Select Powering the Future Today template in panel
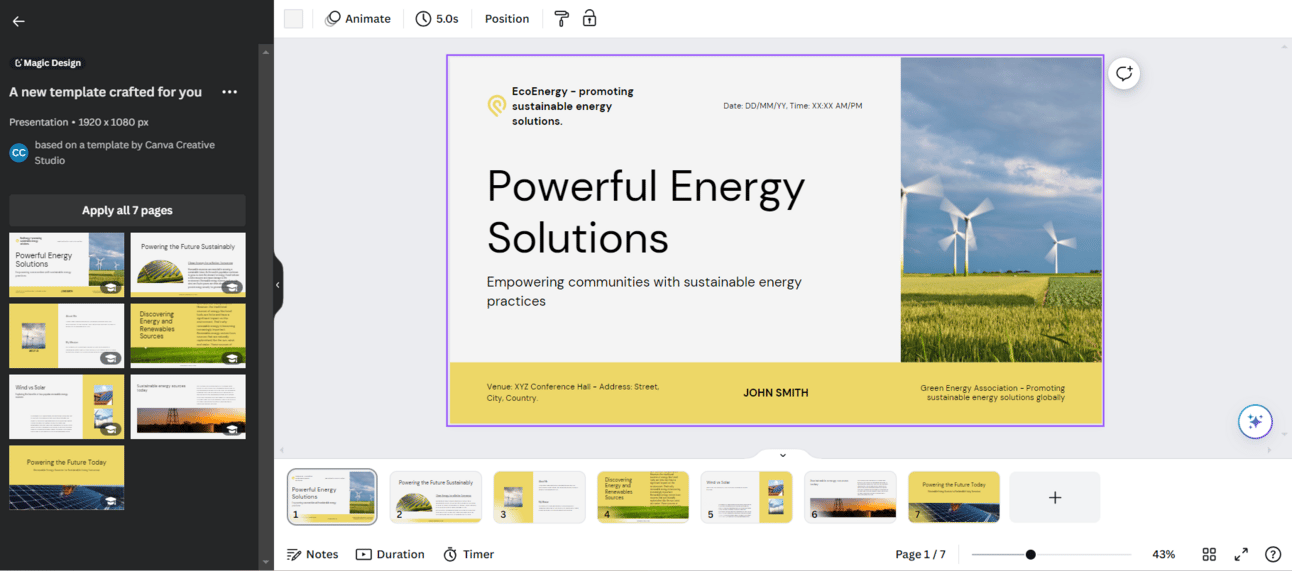Image resolution: width=1292 pixels, height=571 pixels. tap(67, 478)
